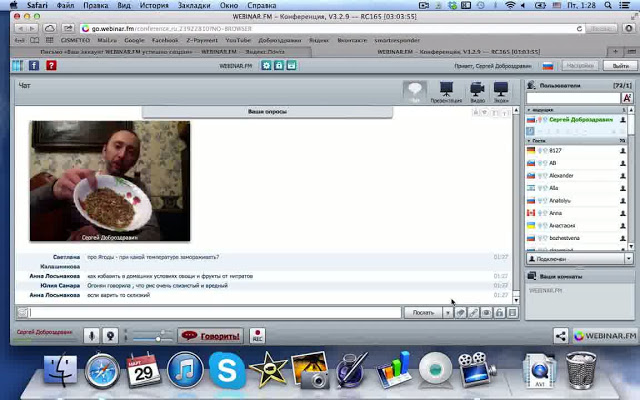Adjust the volume slider in bottom bar
The image size is (640, 400).
point(148,337)
